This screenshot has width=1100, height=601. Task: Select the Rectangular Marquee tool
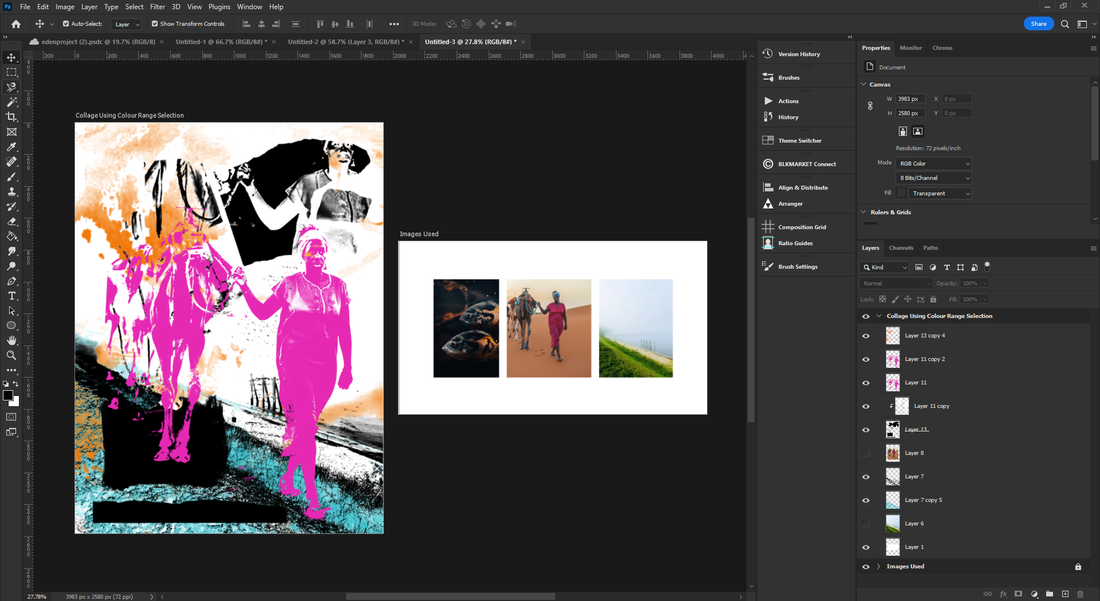pyautogui.click(x=11, y=72)
